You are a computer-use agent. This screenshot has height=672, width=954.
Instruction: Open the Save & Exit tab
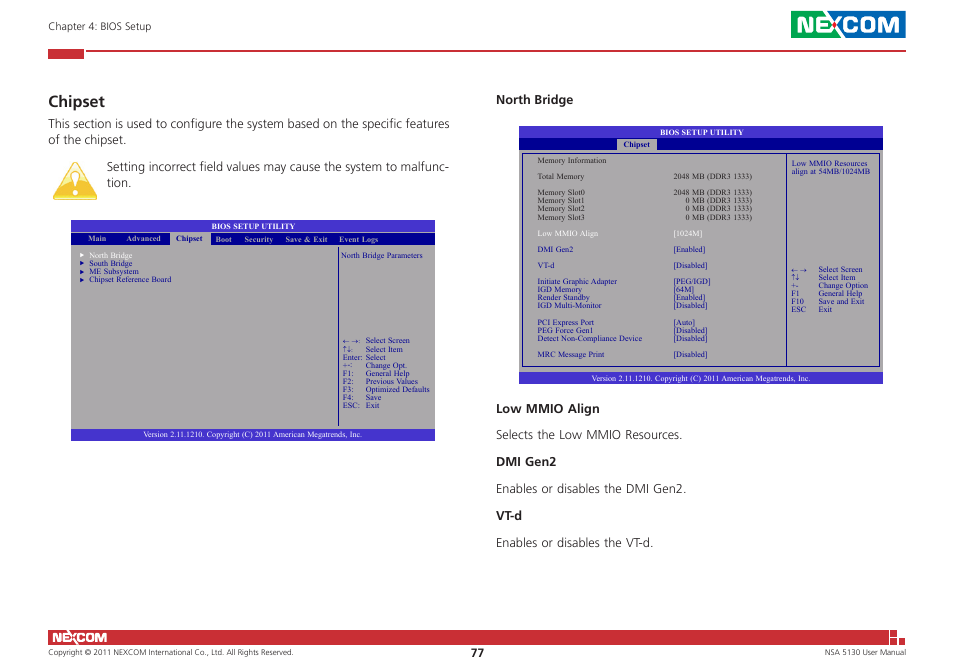tap(306, 239)
